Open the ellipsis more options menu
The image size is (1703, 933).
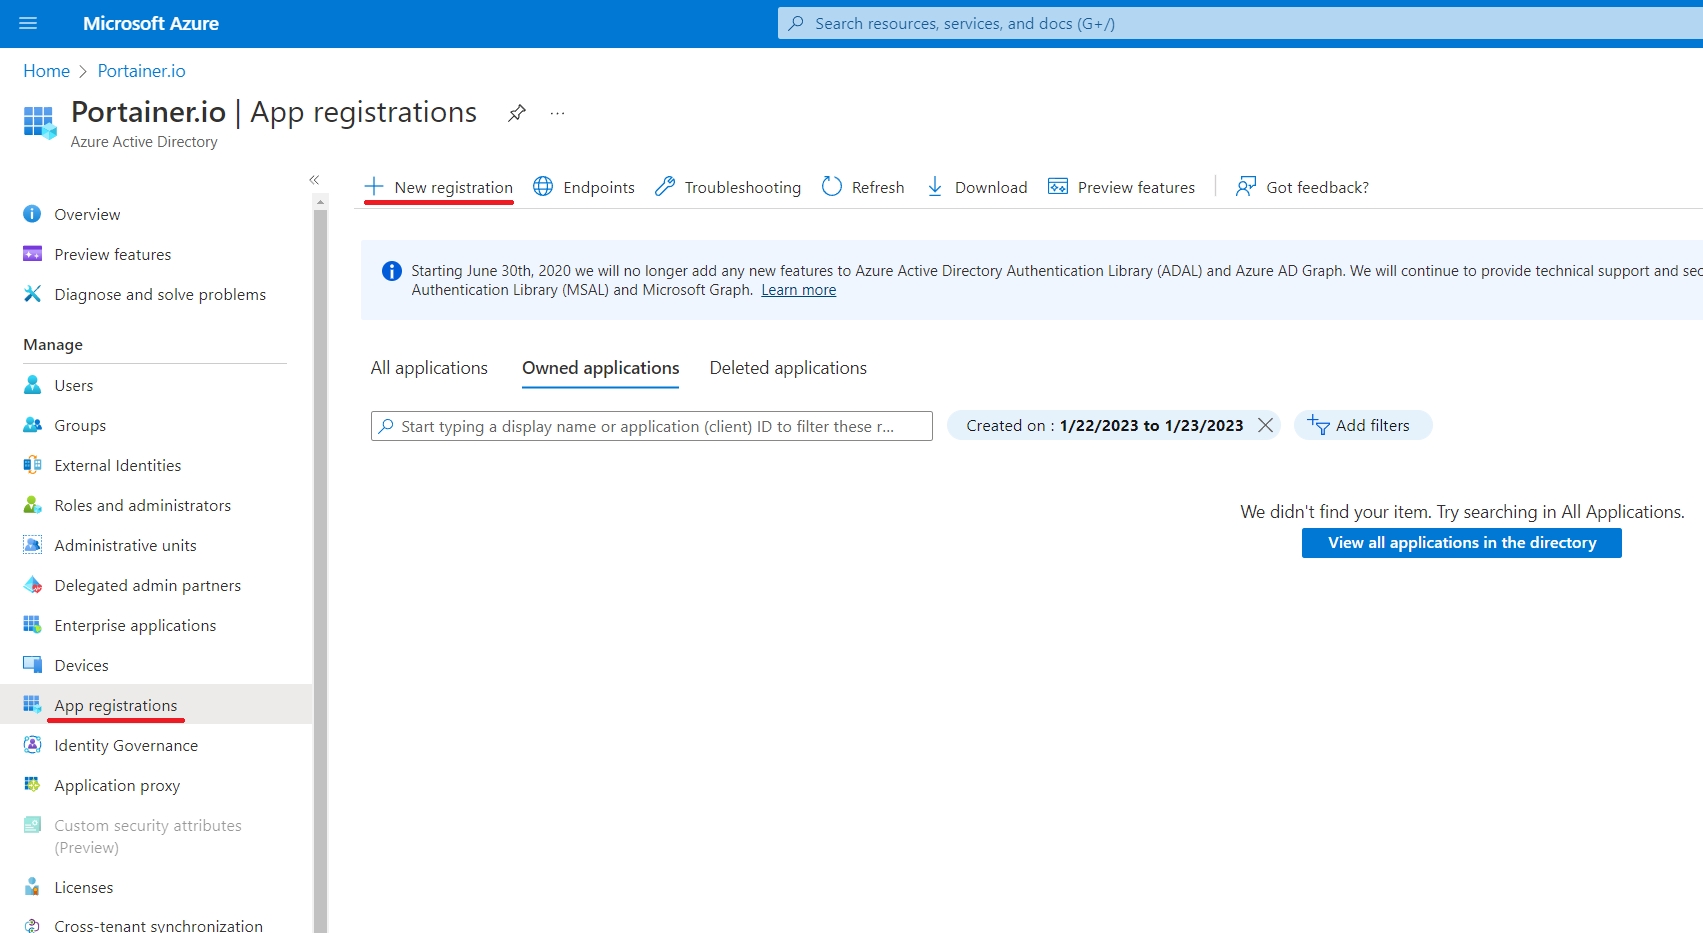557,113
